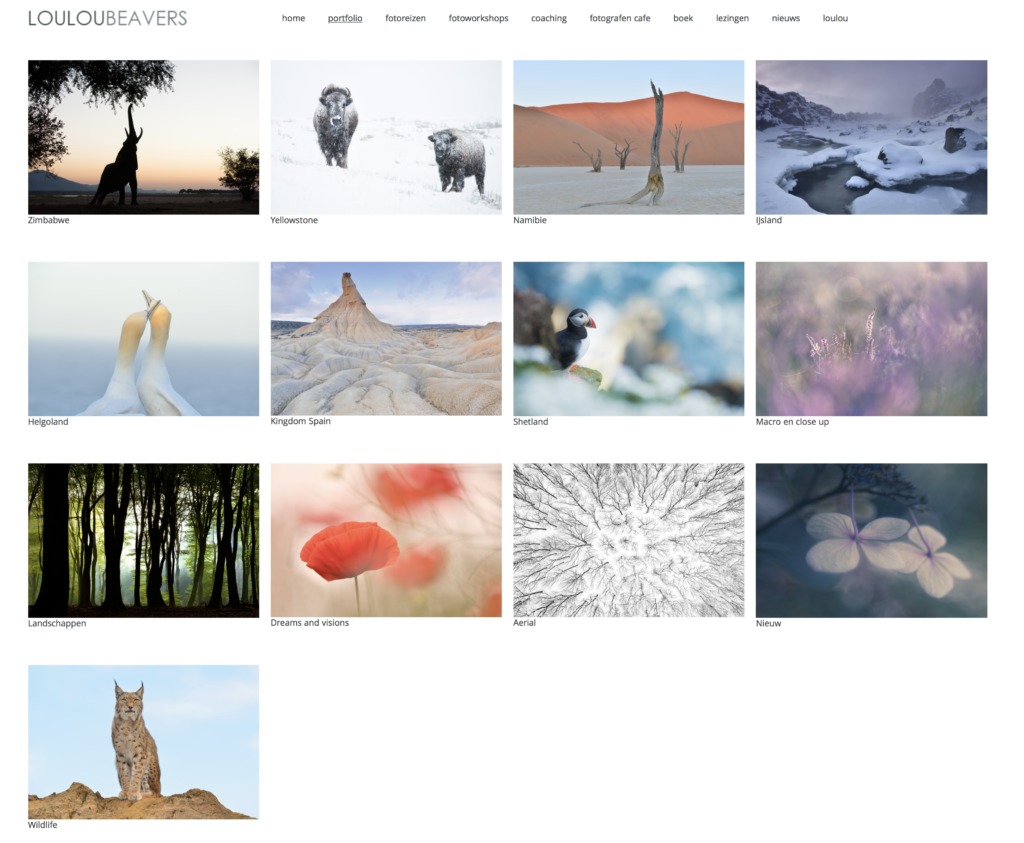
Task: Click the Kingdom Spain caption link
Action: click(300, 421)
